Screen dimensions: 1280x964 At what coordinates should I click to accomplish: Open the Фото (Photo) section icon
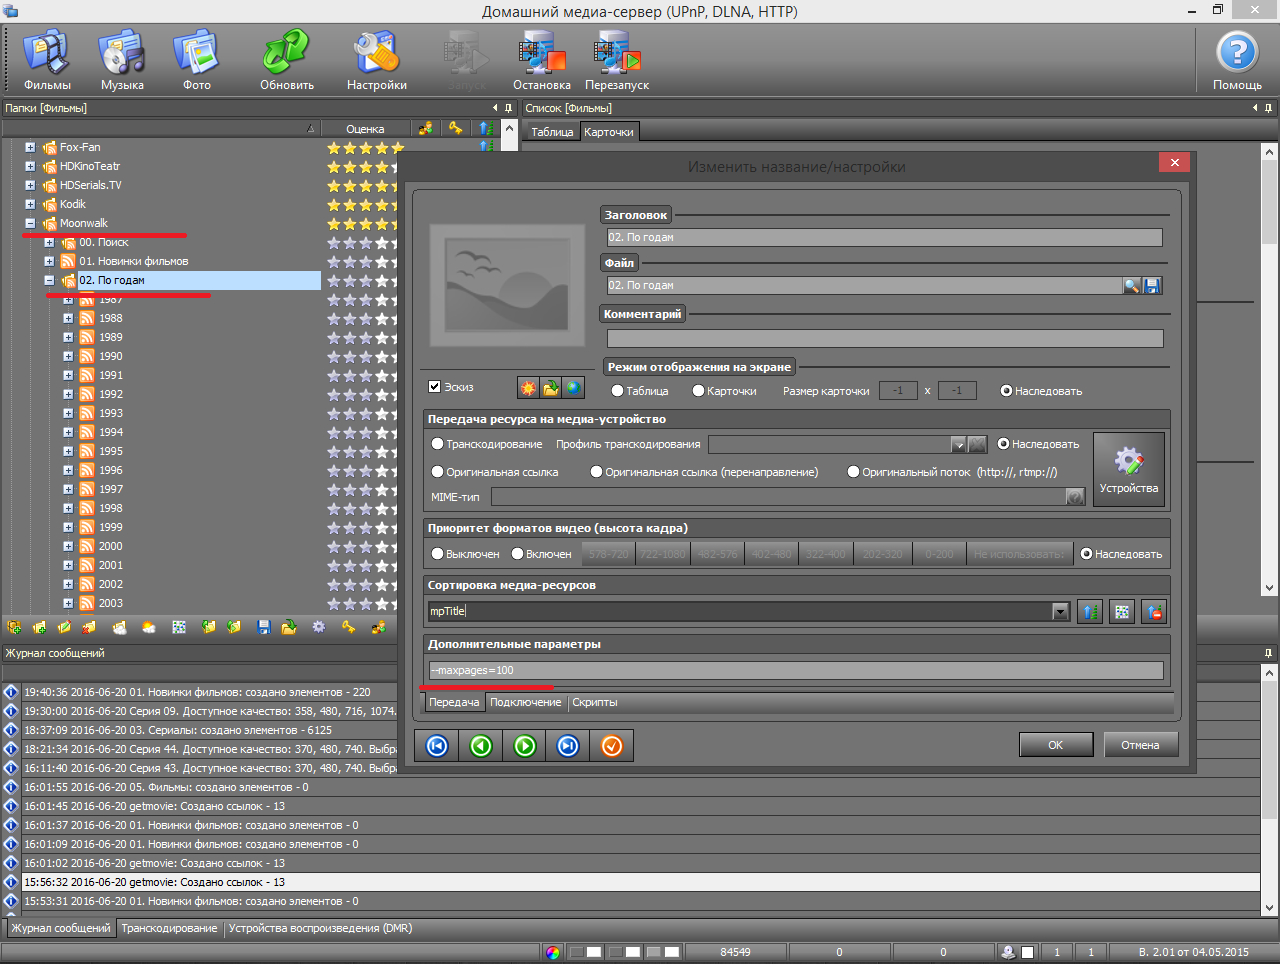197,60
